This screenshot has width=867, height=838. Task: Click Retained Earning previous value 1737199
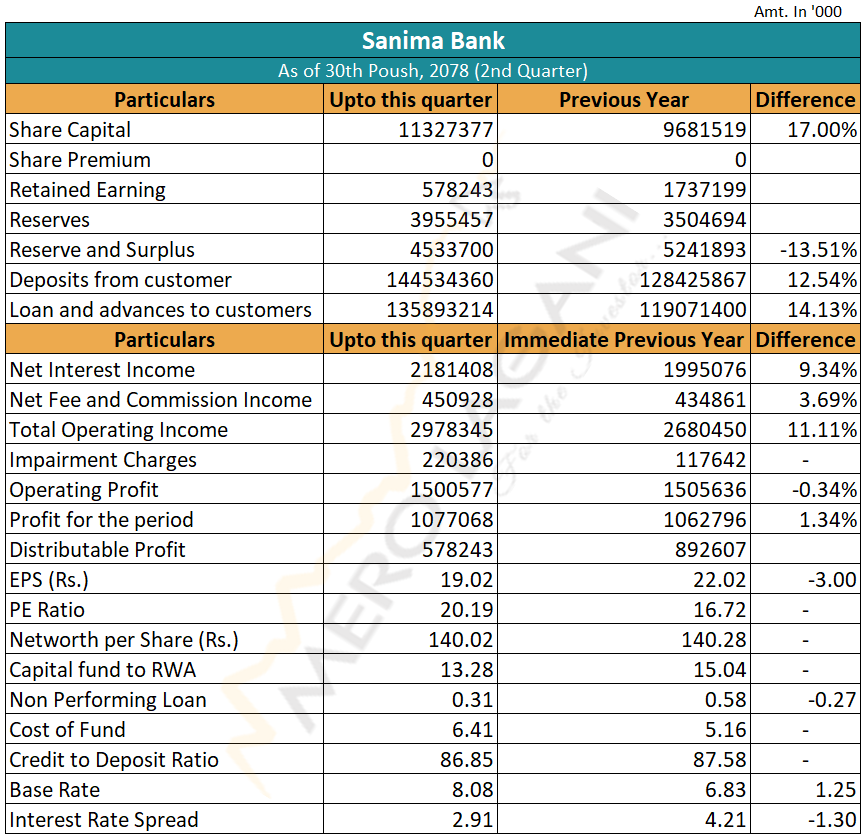pyautogui.click(x=704, y=190)
